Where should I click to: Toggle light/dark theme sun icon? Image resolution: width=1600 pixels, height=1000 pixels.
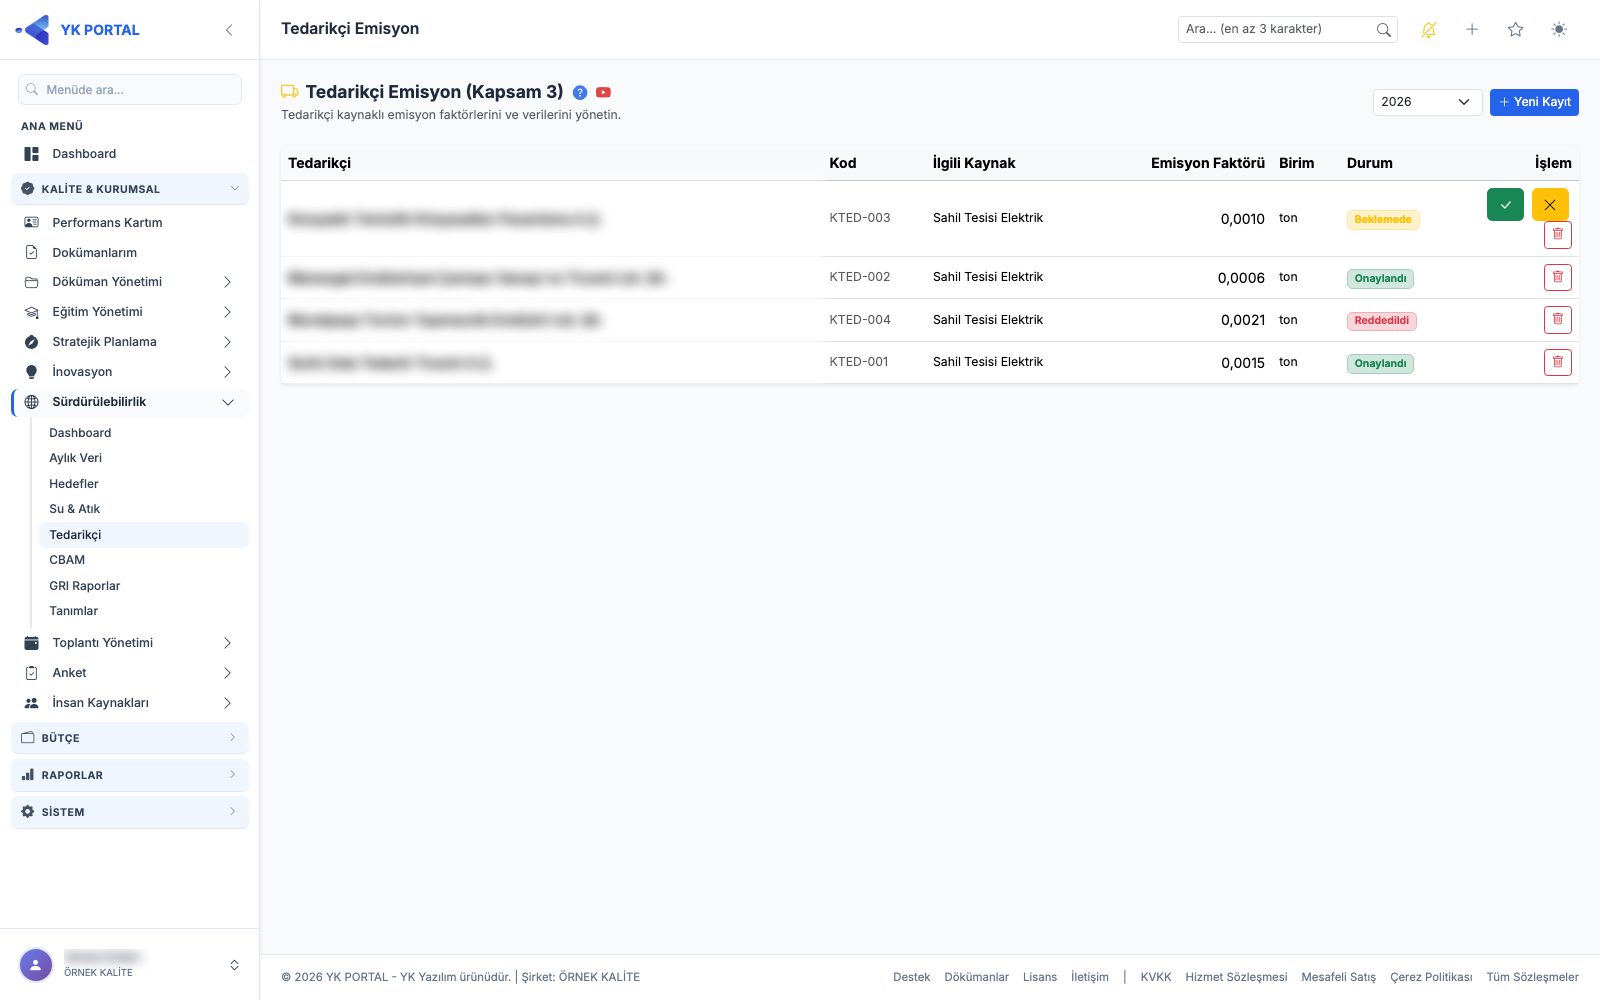pos(1559,30)
